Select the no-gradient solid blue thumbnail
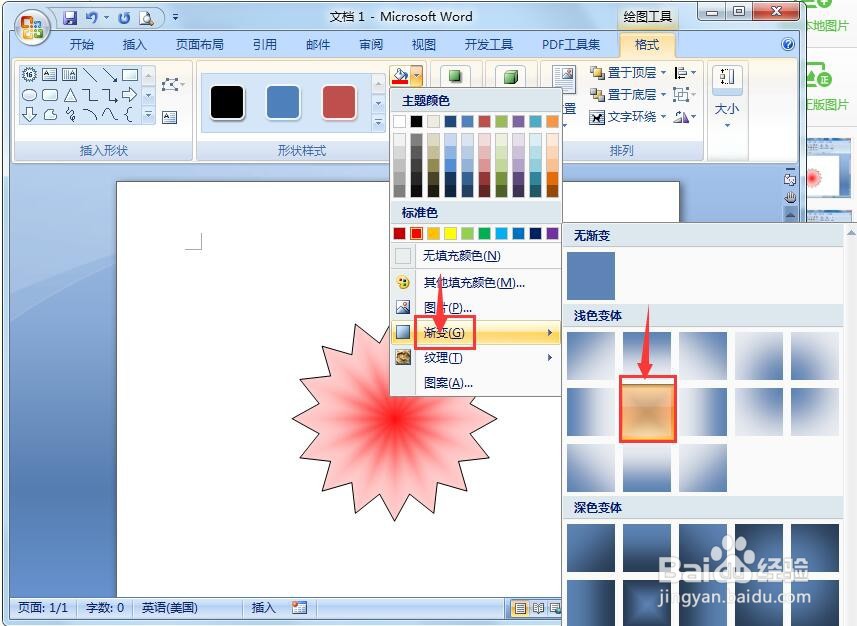Image resolution: width=857 pixels, height=626 pixels. (591, 276)
